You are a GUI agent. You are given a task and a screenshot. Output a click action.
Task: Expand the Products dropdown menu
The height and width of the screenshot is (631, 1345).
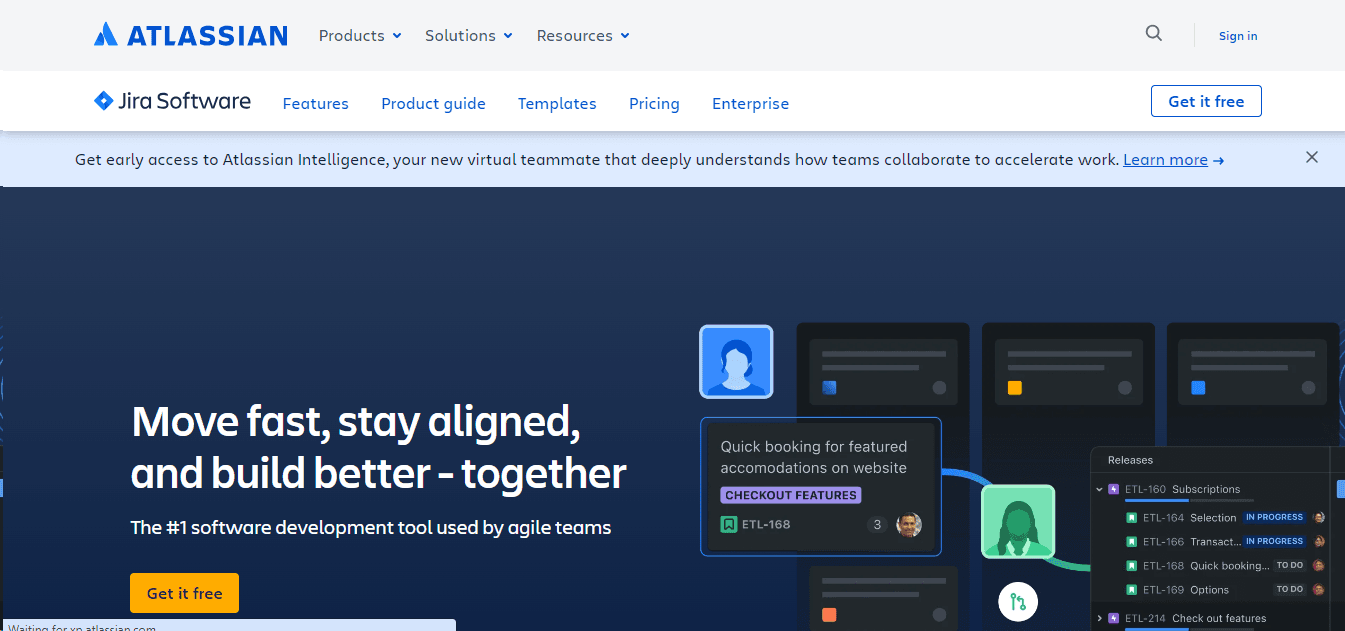coord(360,36)
